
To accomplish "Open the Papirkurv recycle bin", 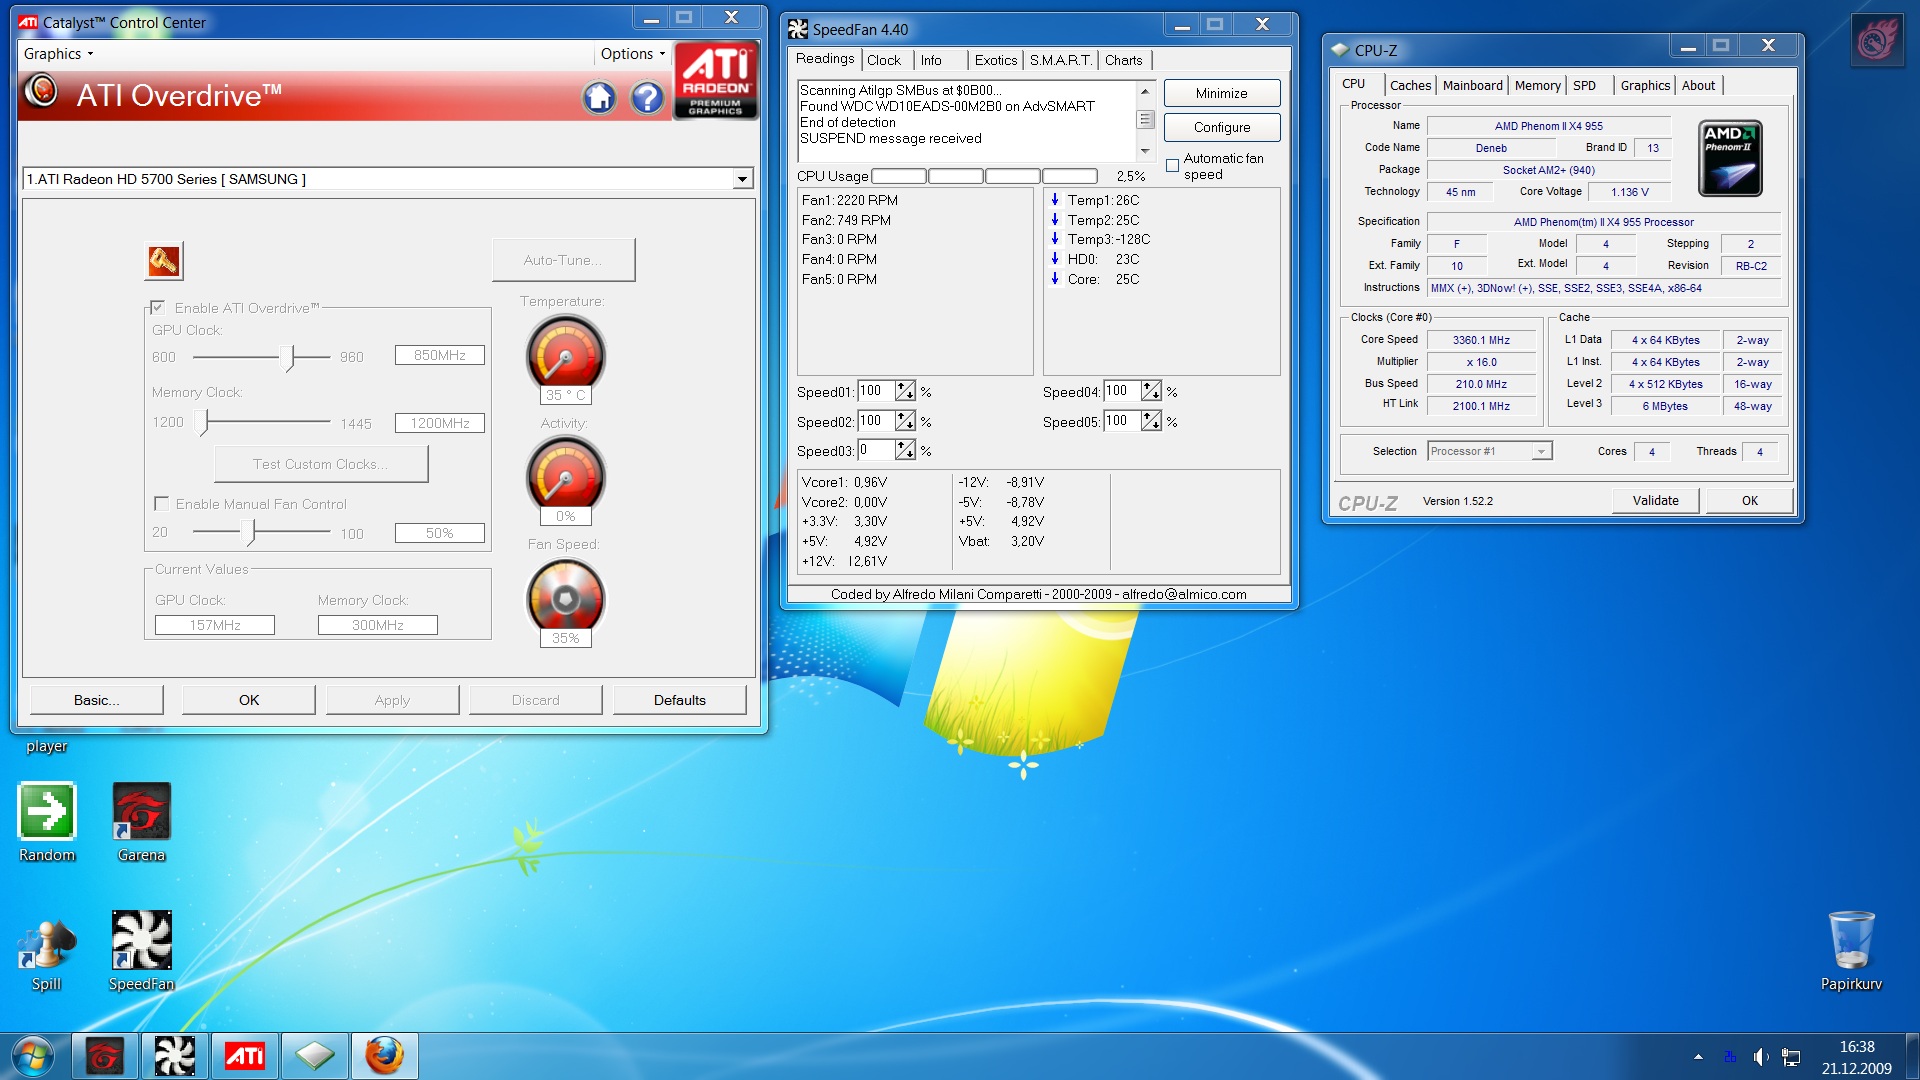I will point(1851,951).
